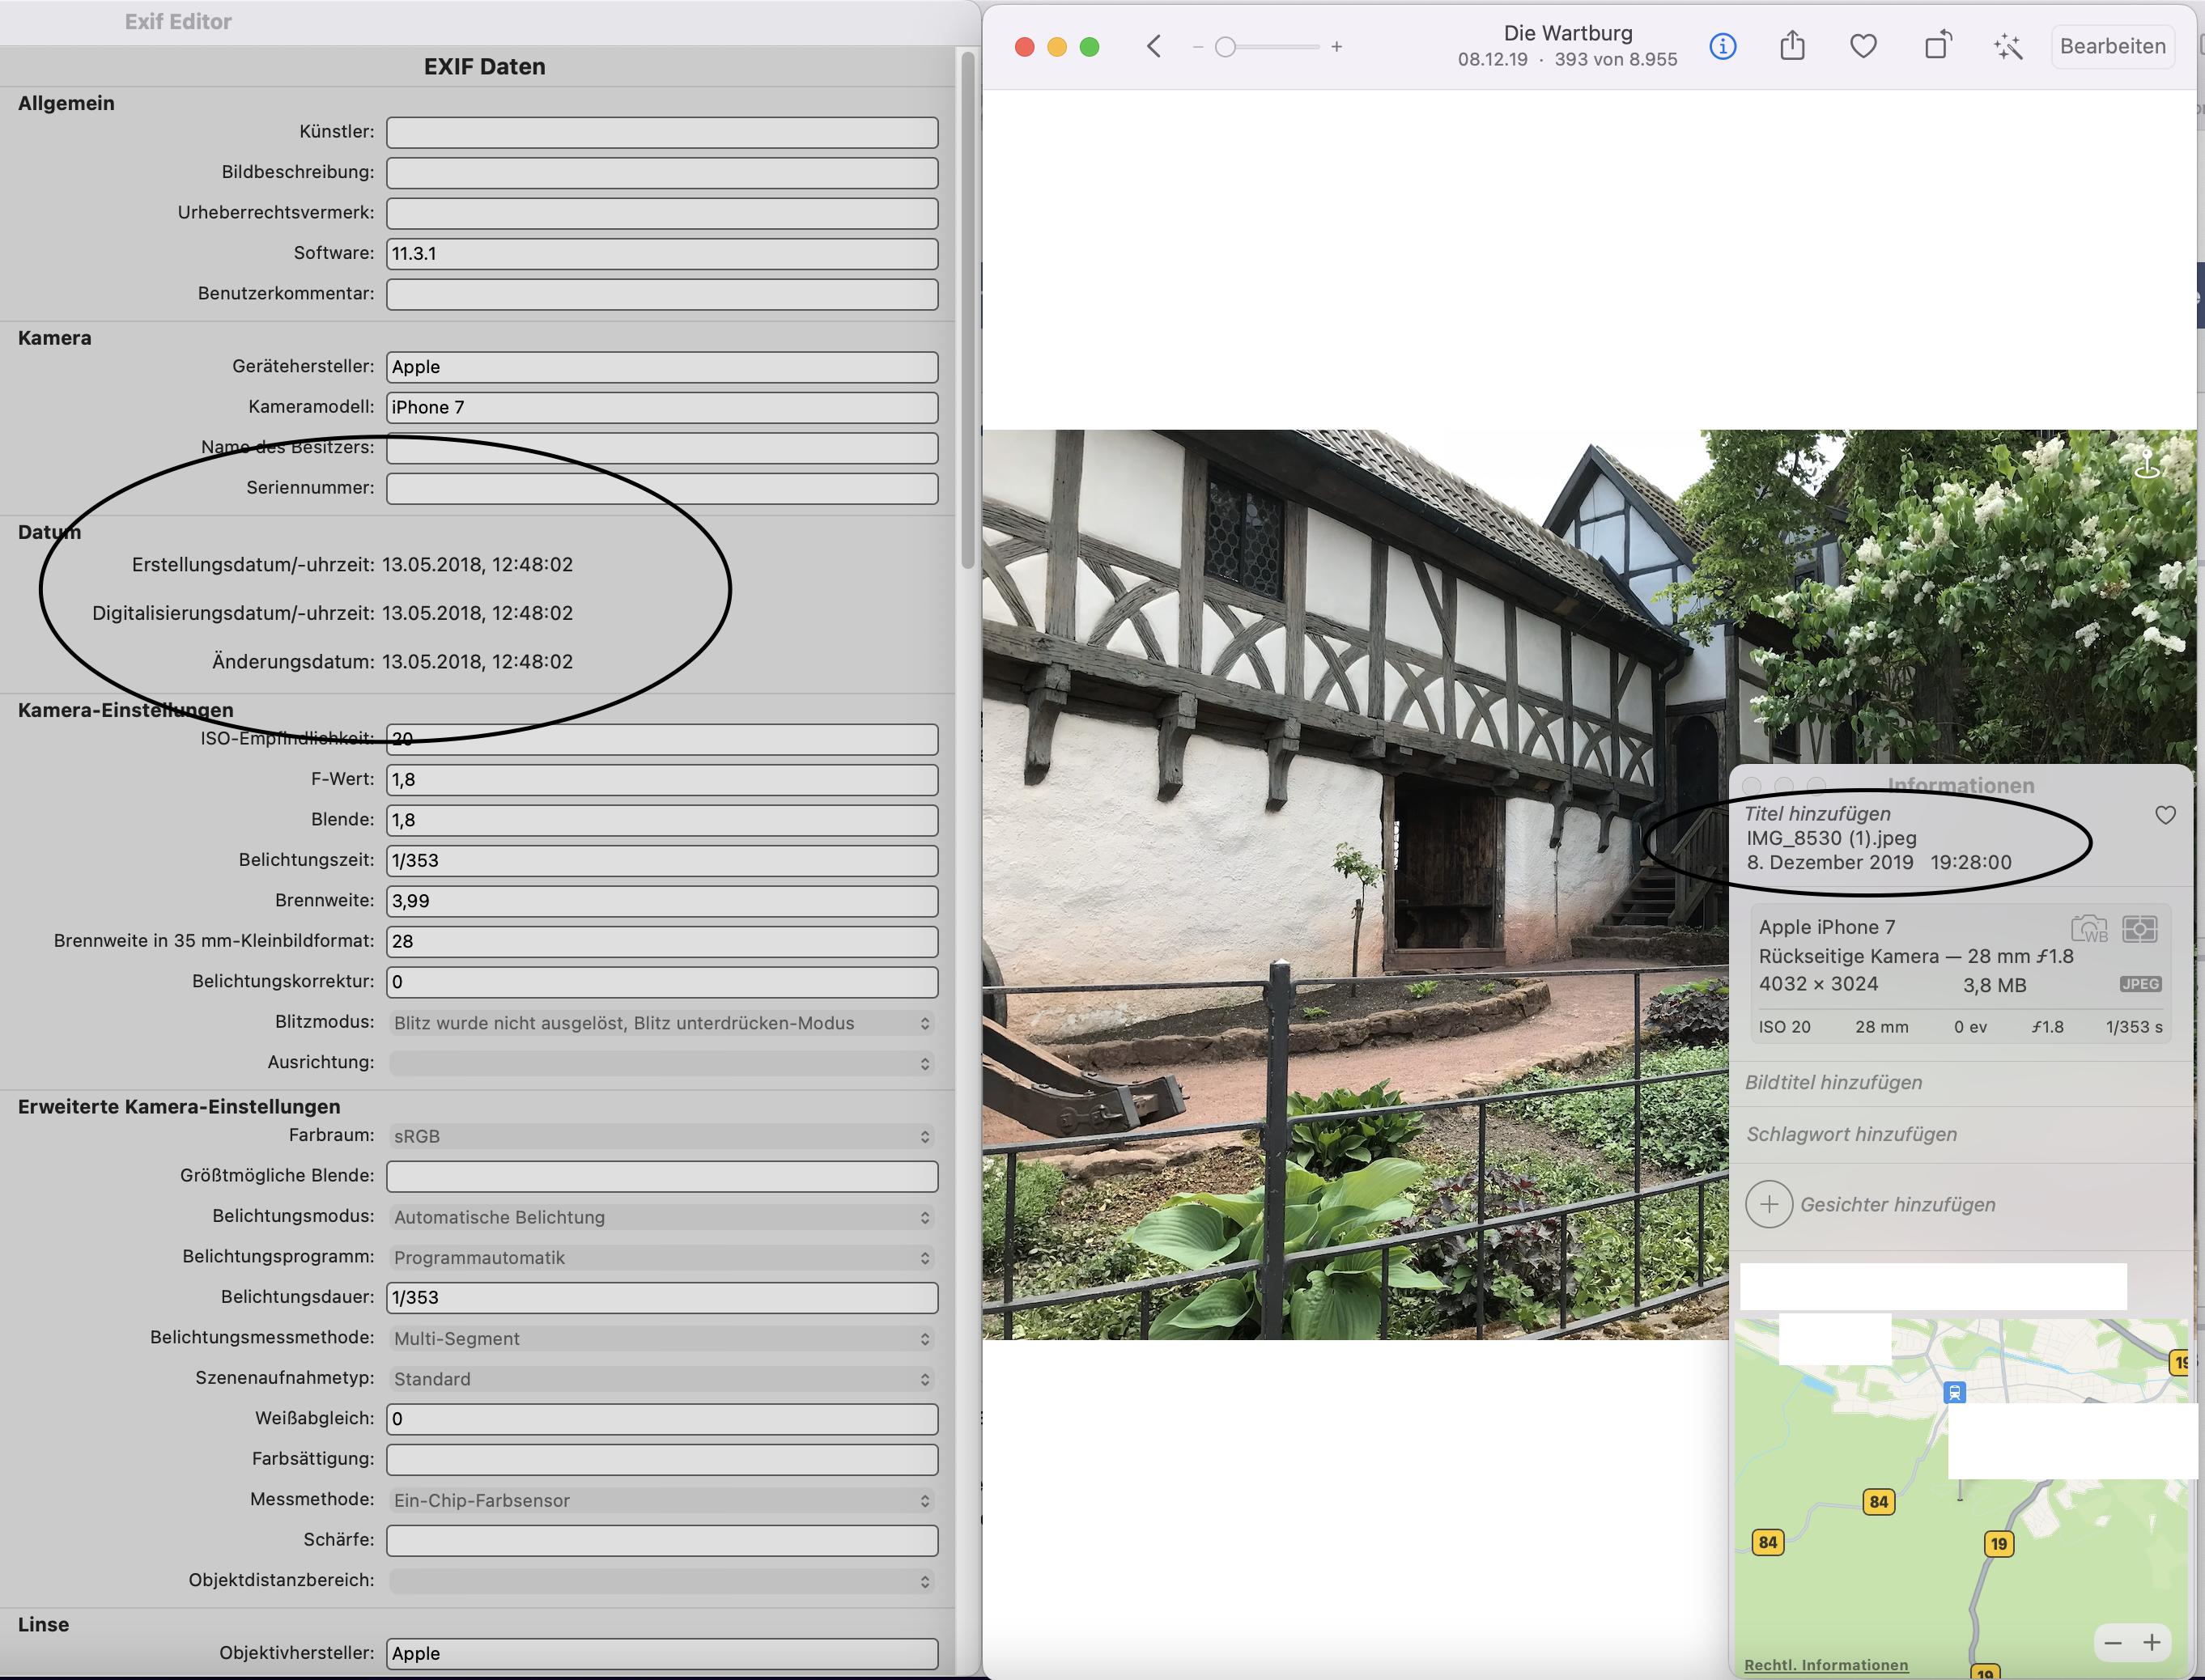The image size is (2205, 1680).
Task: Click the Kameramodell field containing iPhone 7
Action: tap(661, 407)
